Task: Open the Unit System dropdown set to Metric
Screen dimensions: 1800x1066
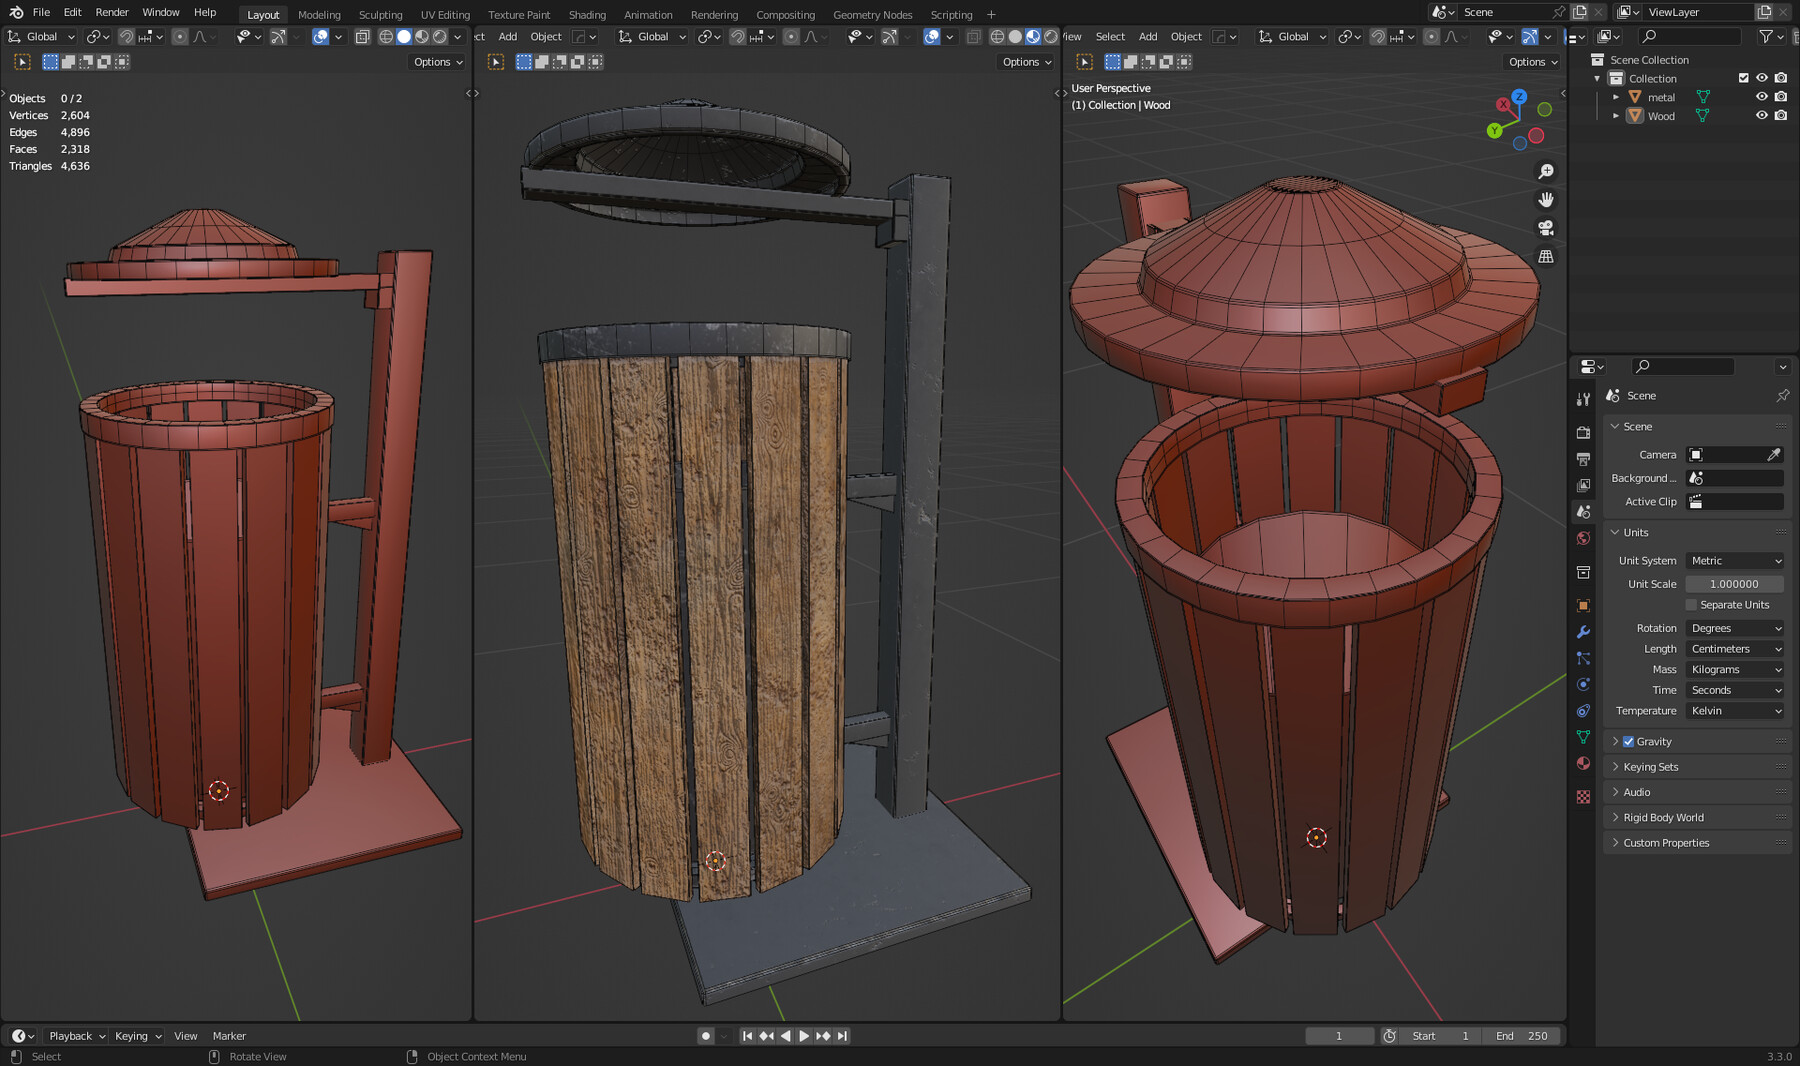Action: coord(1734,560)
